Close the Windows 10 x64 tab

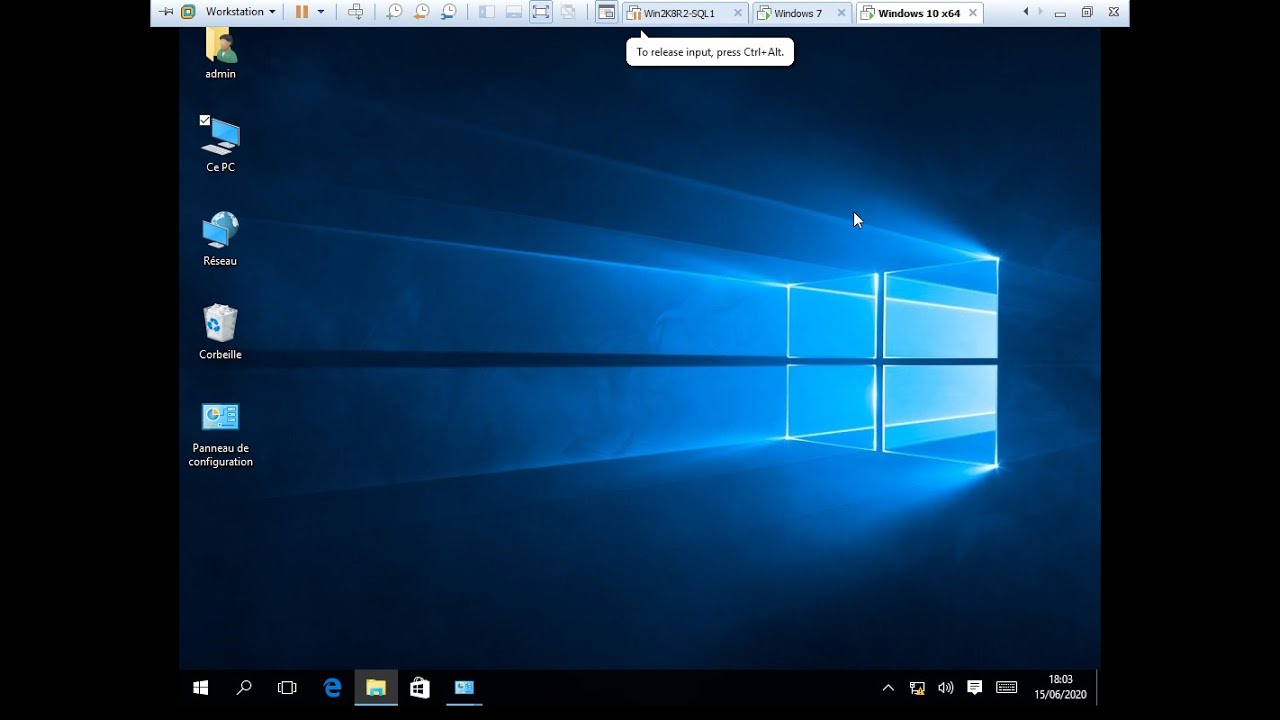(971, 13)
